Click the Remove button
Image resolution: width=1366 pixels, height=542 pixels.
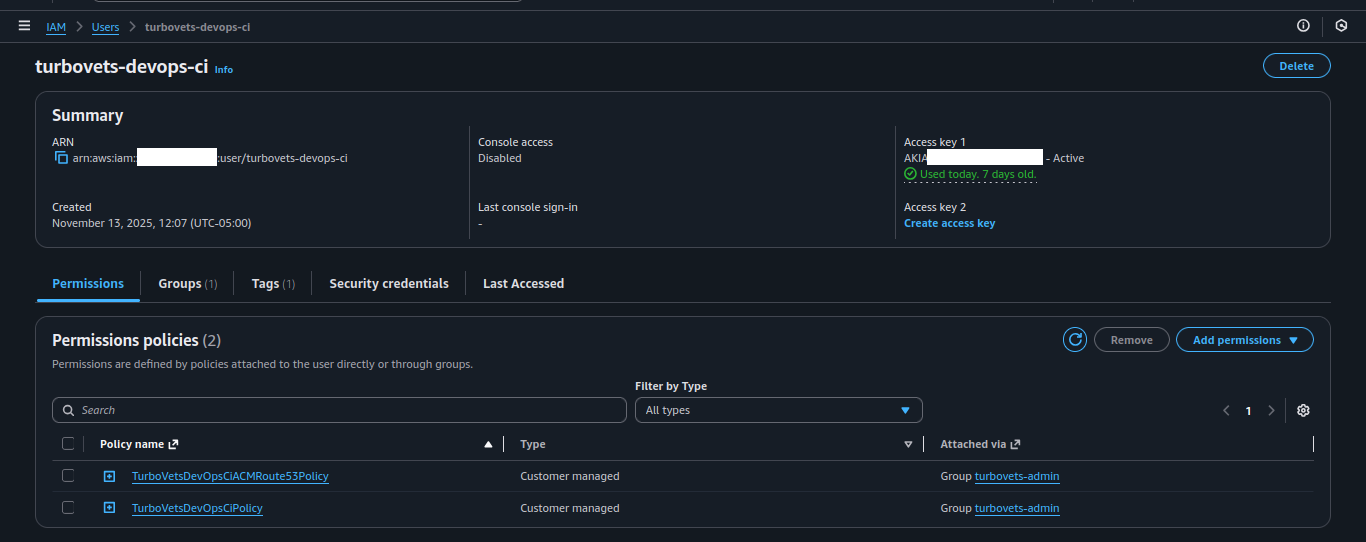click(x=1132, y=340)
